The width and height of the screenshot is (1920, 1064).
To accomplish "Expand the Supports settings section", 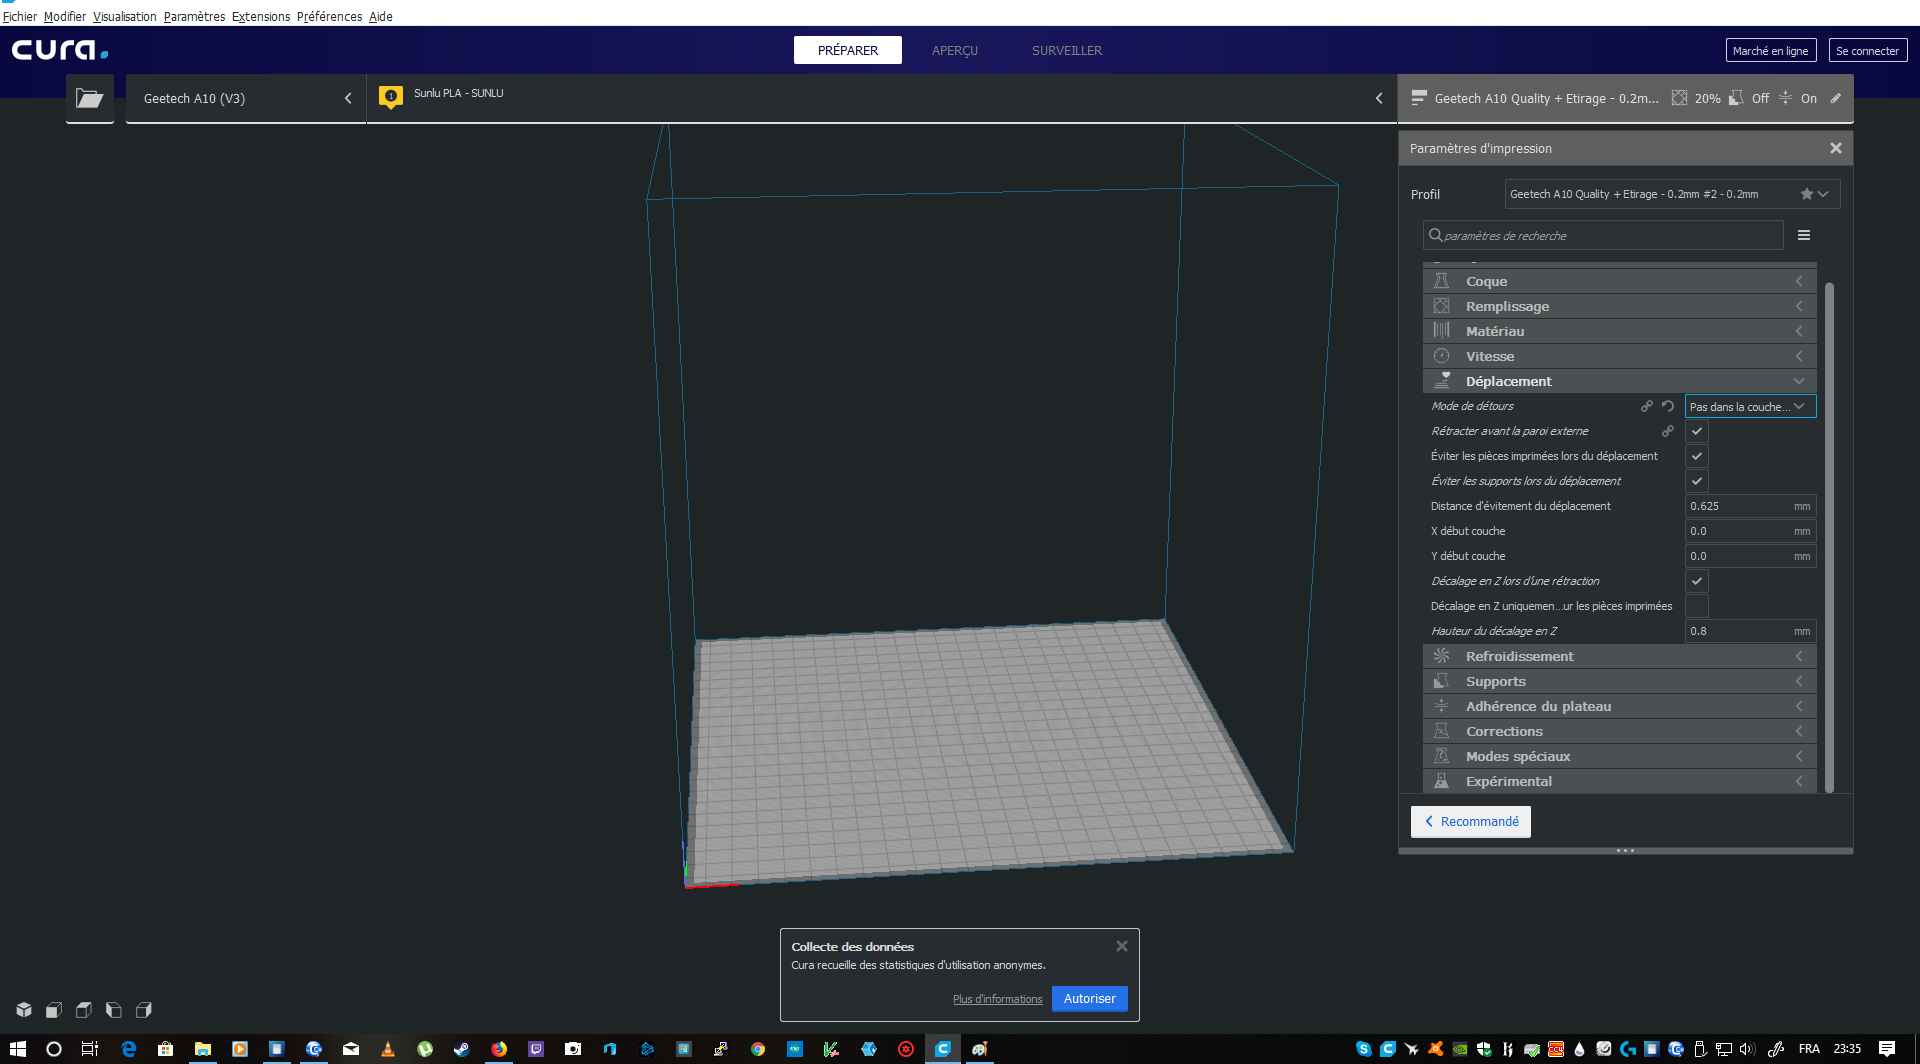I will (1619, 681).
